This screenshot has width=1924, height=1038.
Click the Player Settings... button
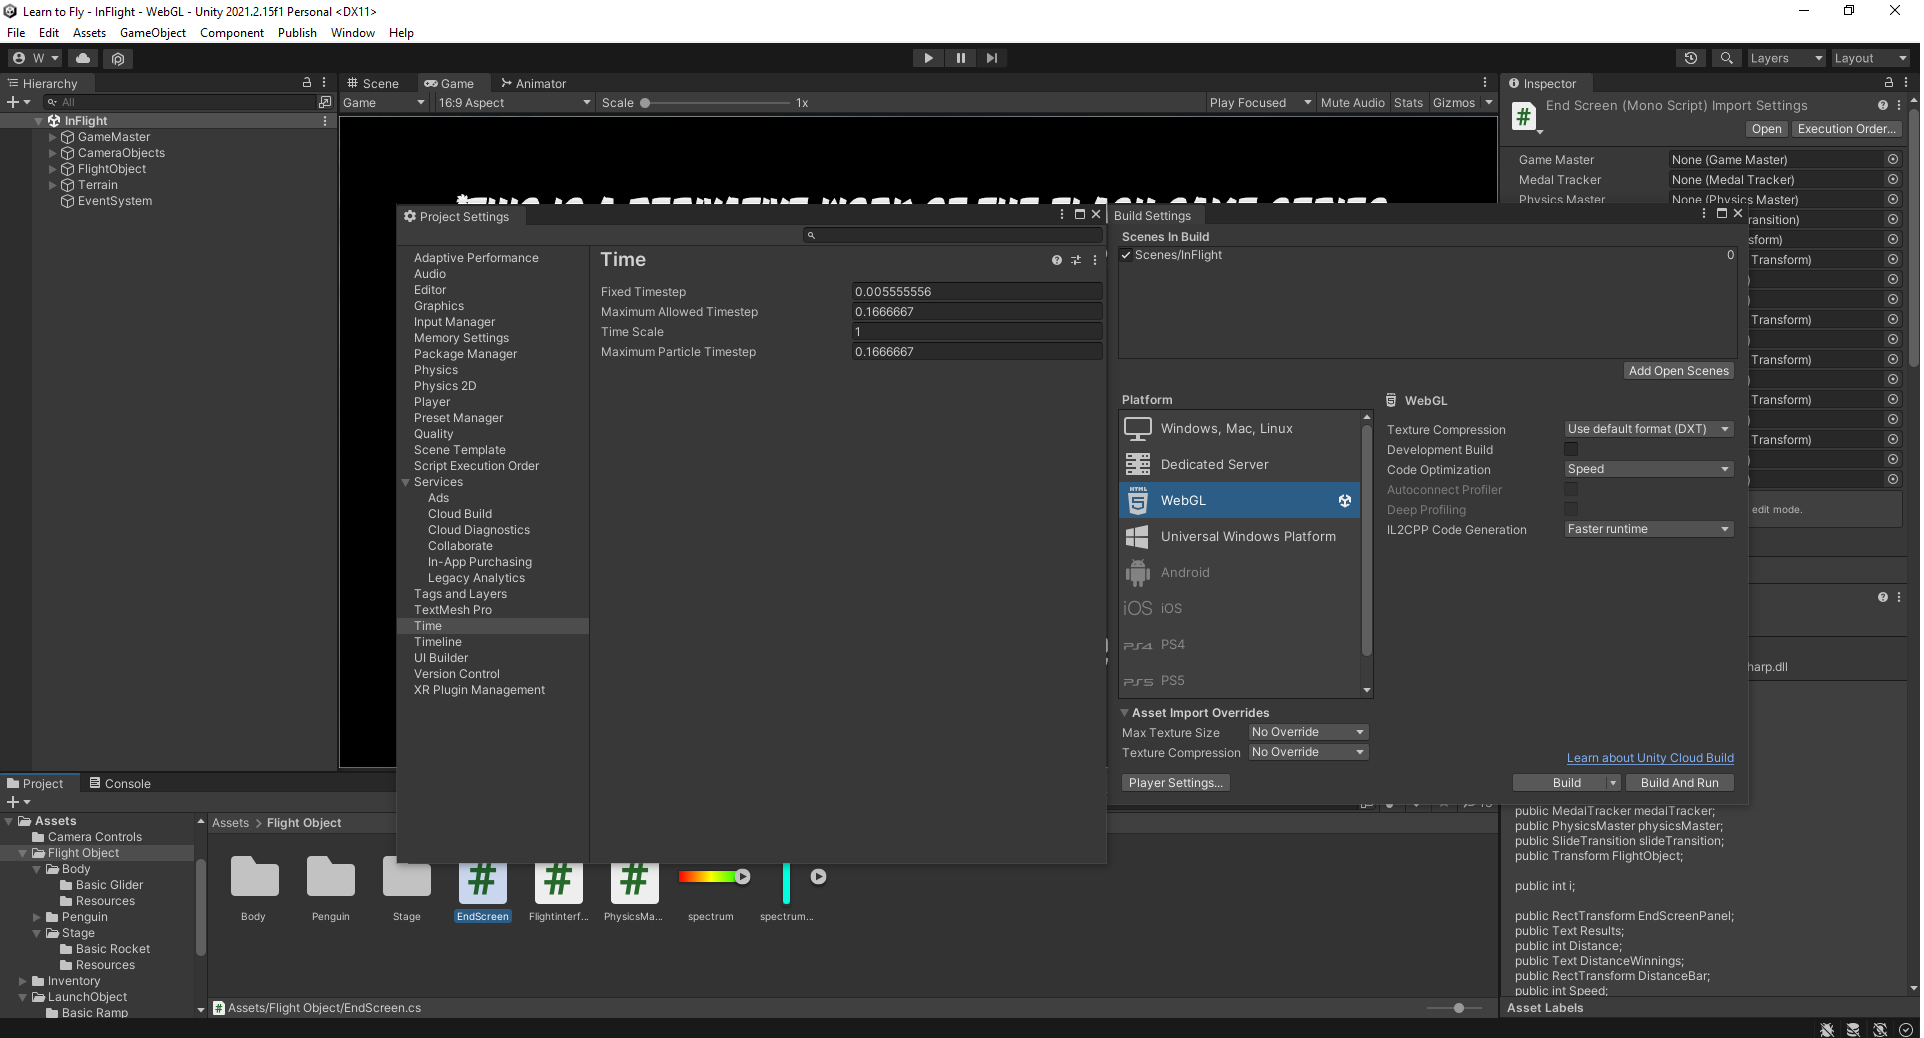click(1175, 783)
